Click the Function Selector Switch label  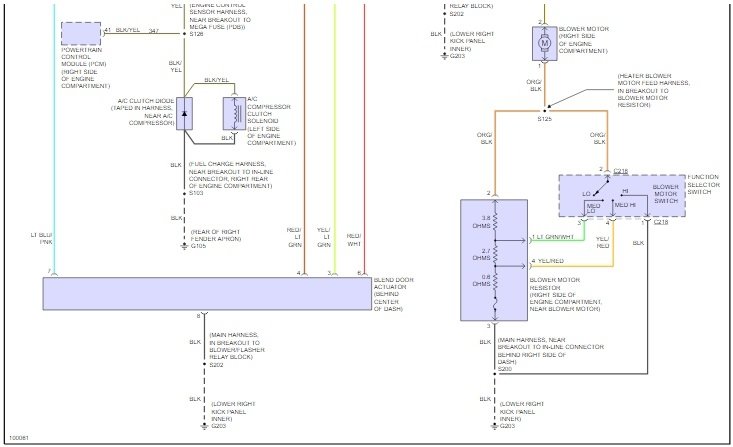pyautogui.click(x=703, y=184)
